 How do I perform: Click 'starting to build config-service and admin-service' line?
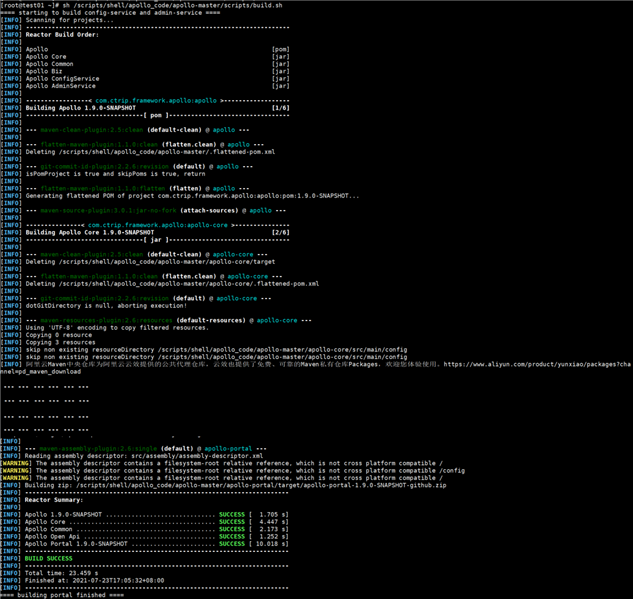click(110, 13)
